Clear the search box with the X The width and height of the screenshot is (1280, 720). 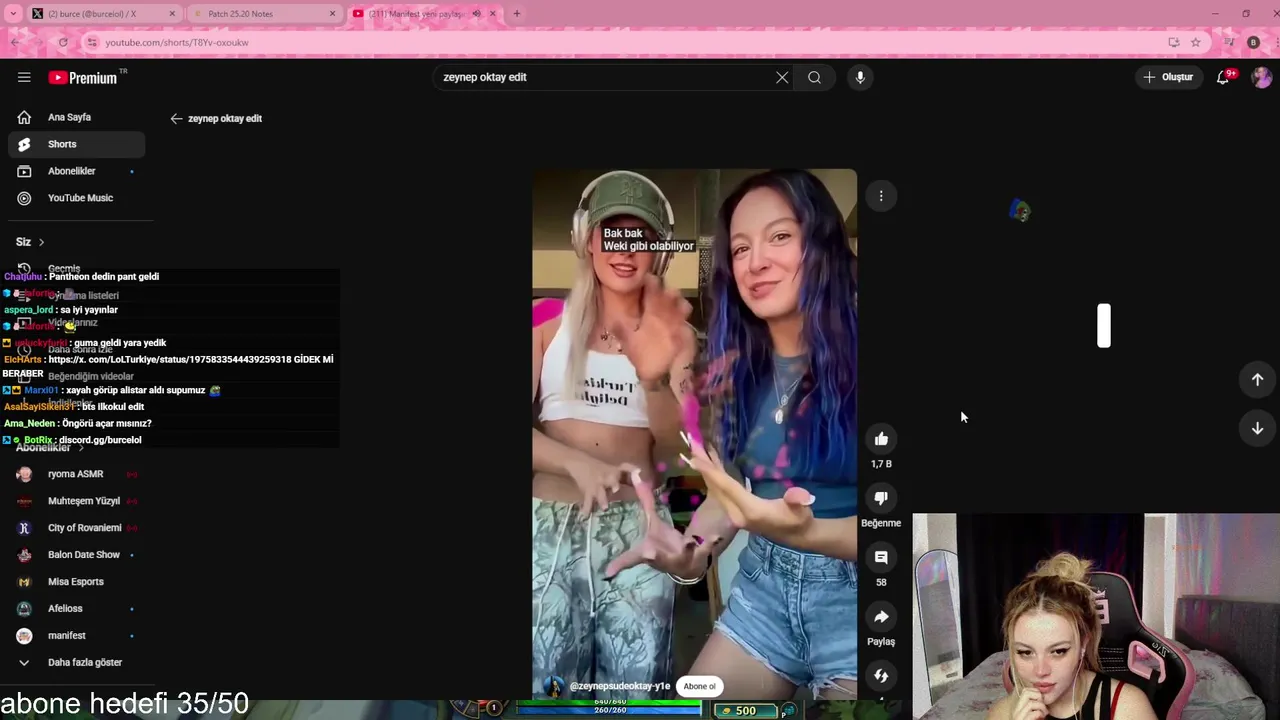tap(782, 77)
